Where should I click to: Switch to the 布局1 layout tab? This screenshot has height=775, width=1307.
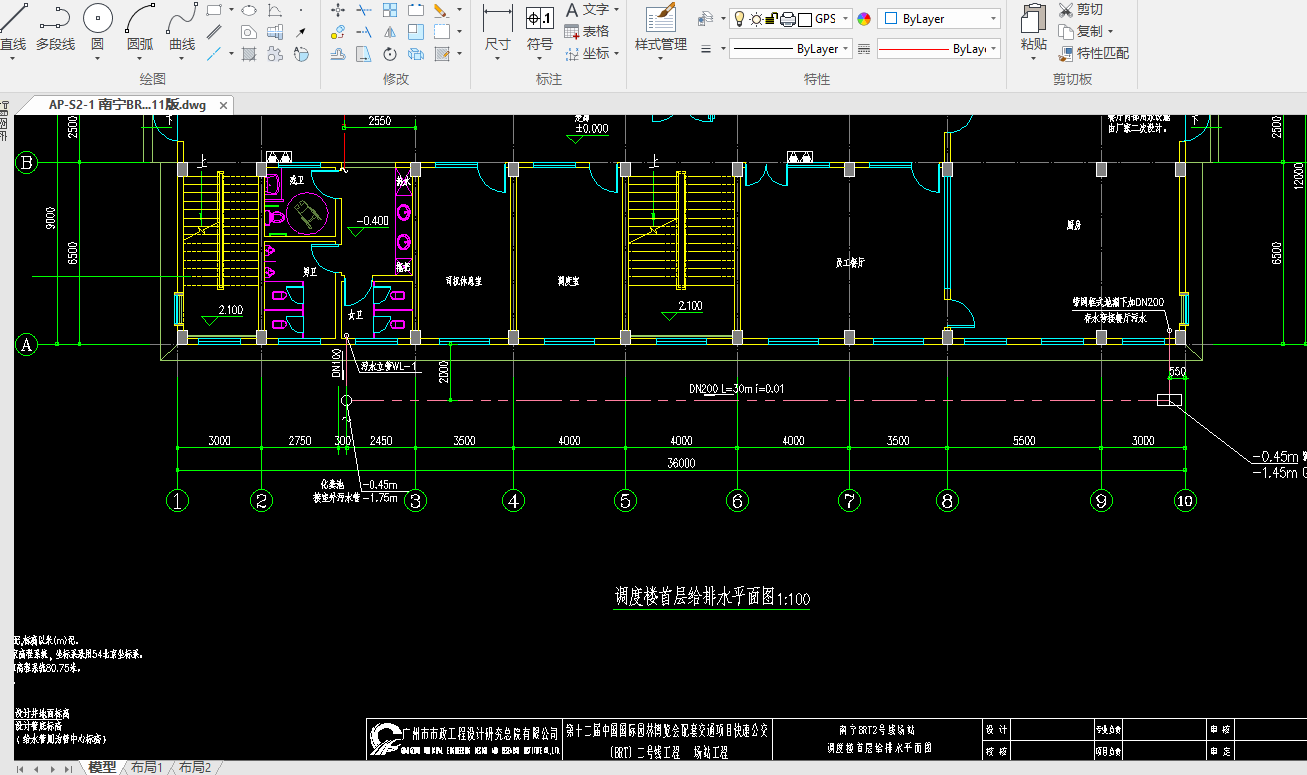146,767
